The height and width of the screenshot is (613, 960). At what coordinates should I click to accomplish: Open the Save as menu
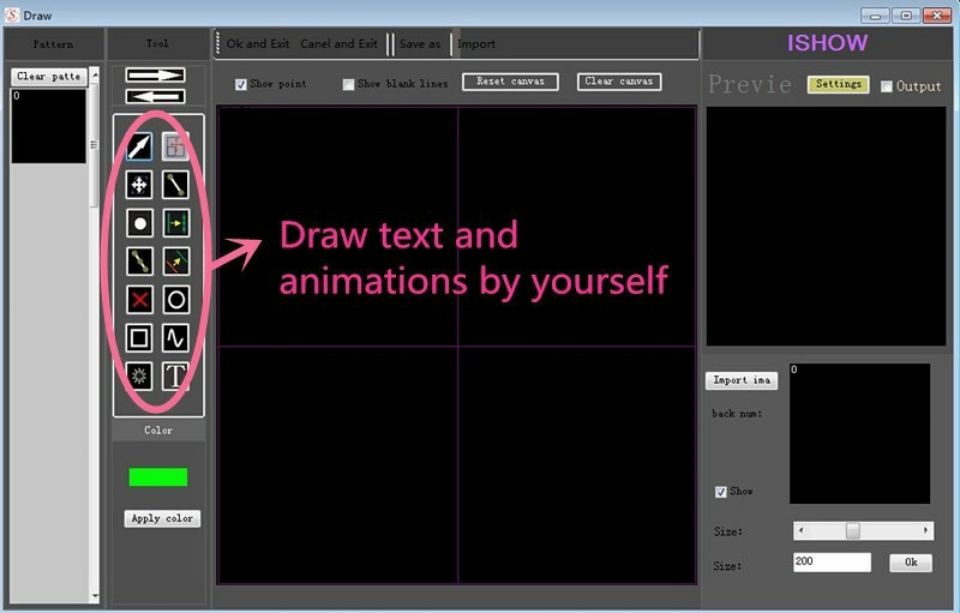pos(421,44)
